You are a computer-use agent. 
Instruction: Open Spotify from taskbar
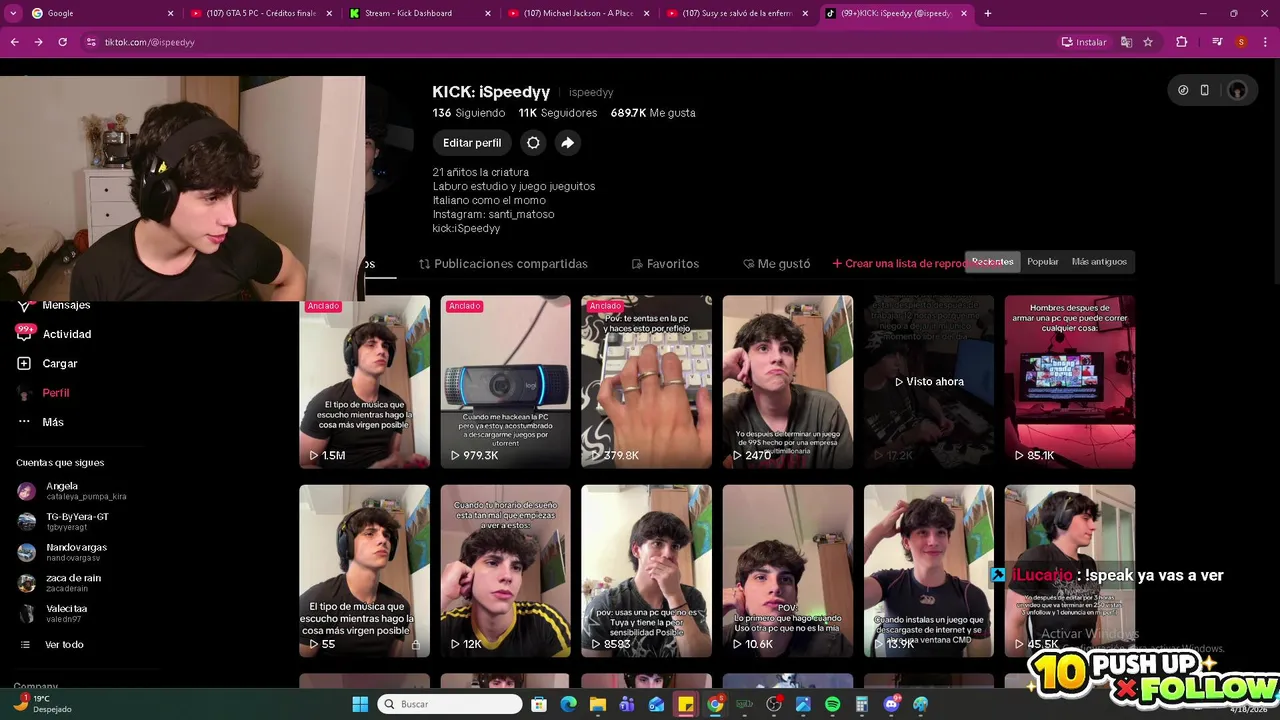pyautogui.click(x=833, y=704)
